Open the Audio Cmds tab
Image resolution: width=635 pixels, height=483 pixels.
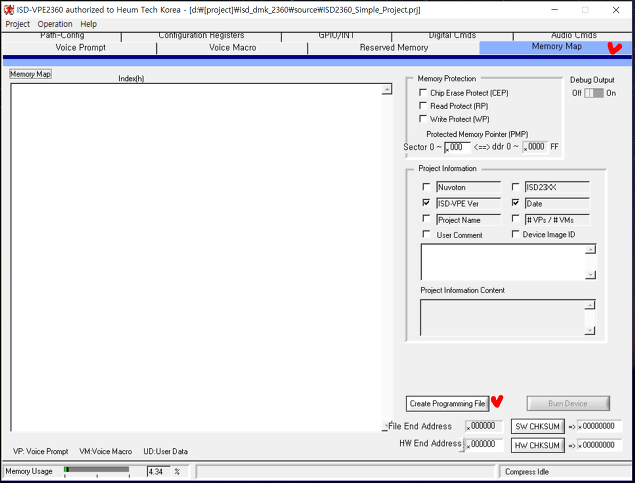tap(573, 36)
